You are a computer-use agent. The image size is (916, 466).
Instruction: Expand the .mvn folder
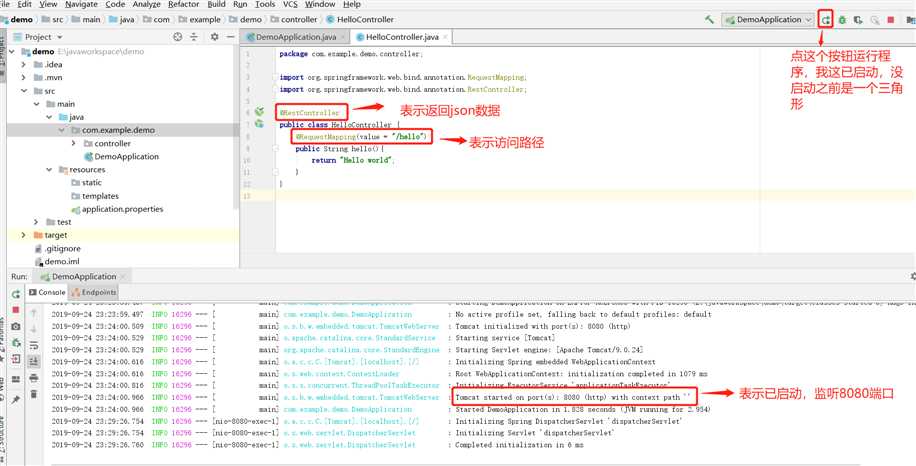[24, 77]
